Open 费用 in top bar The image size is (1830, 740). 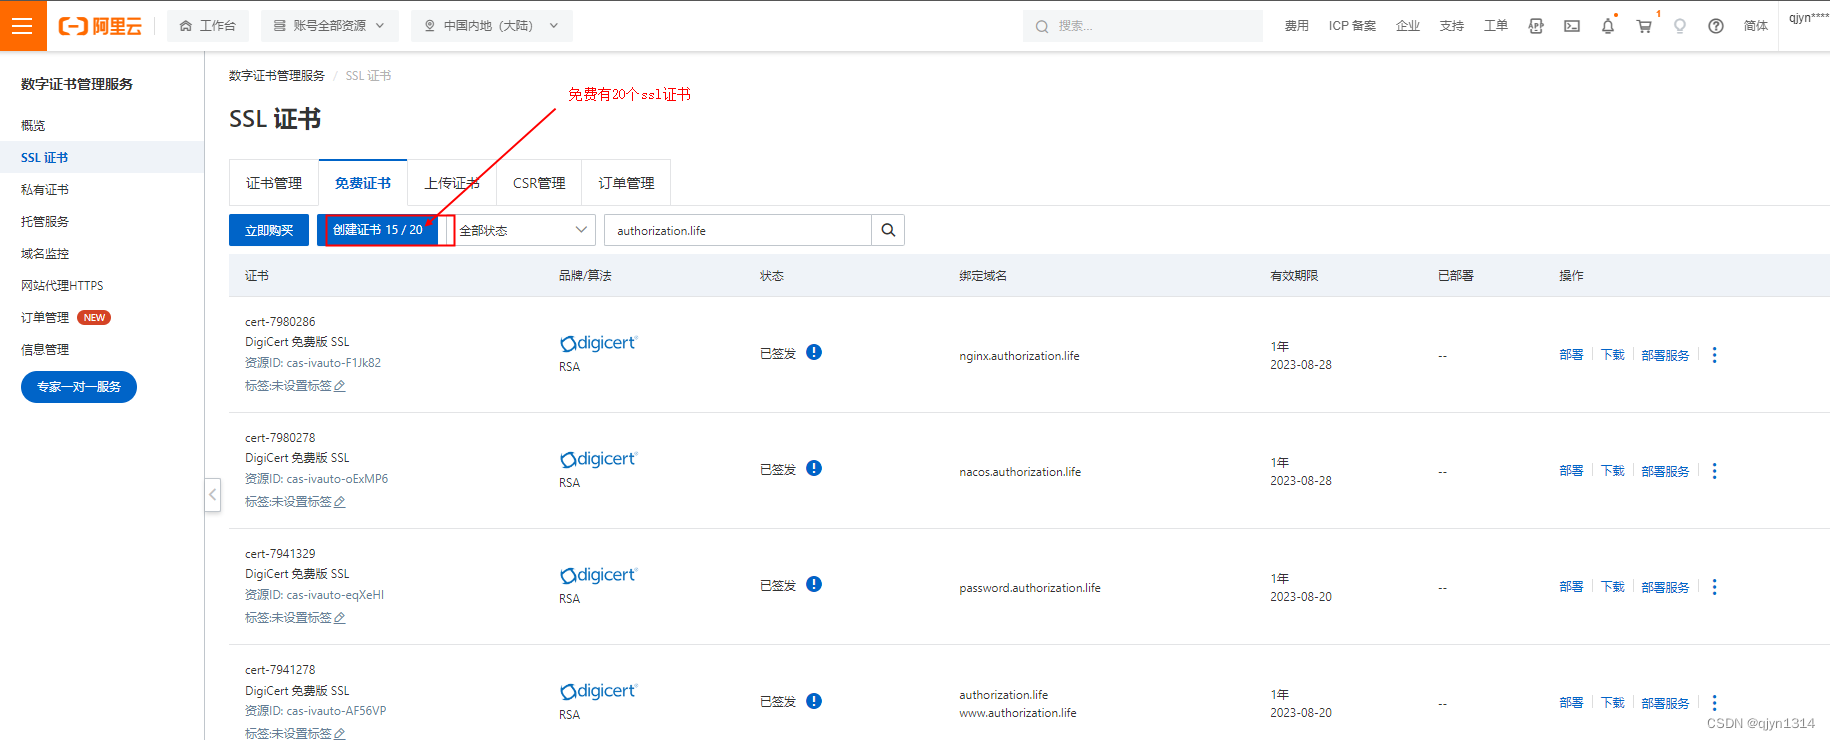pos(1297,26)
